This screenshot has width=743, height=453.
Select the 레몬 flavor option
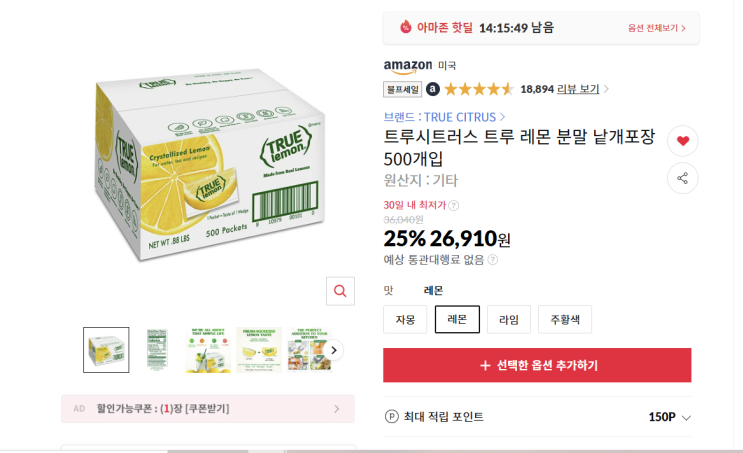tap(457, 320)
